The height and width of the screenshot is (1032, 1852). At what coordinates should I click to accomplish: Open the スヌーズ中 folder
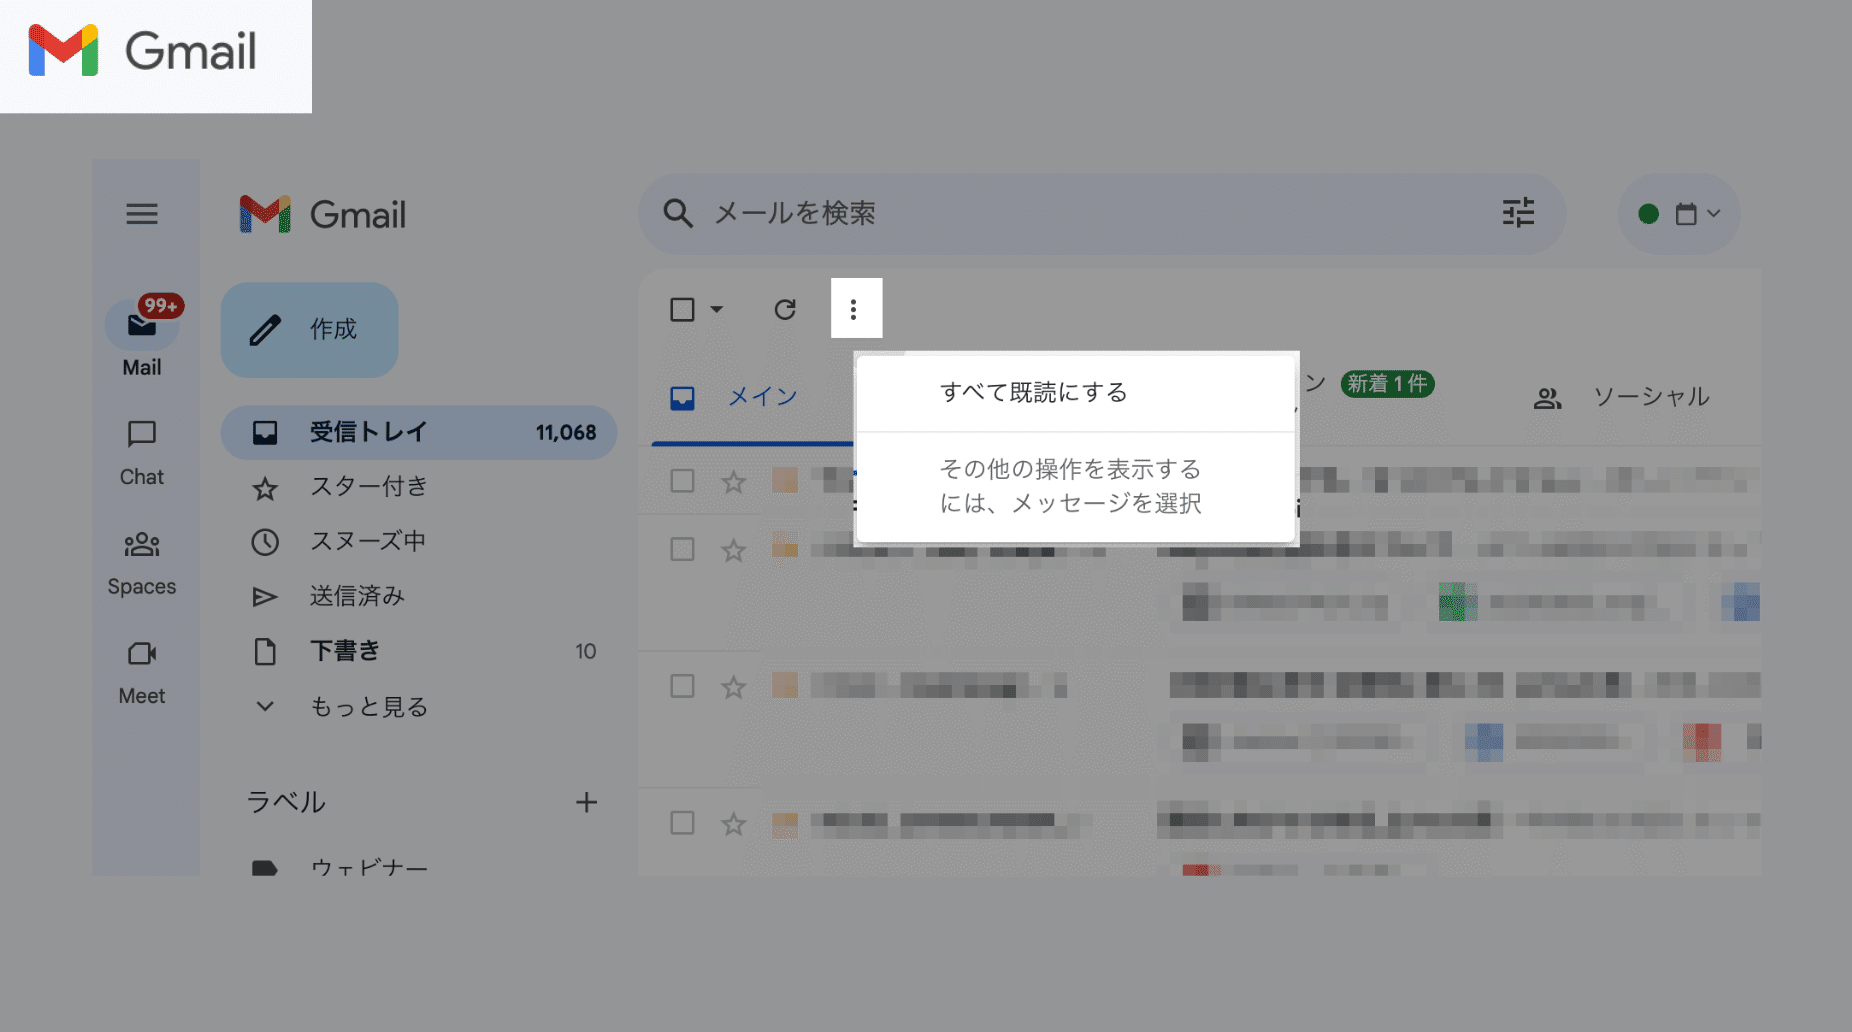(x=419, y=541)
